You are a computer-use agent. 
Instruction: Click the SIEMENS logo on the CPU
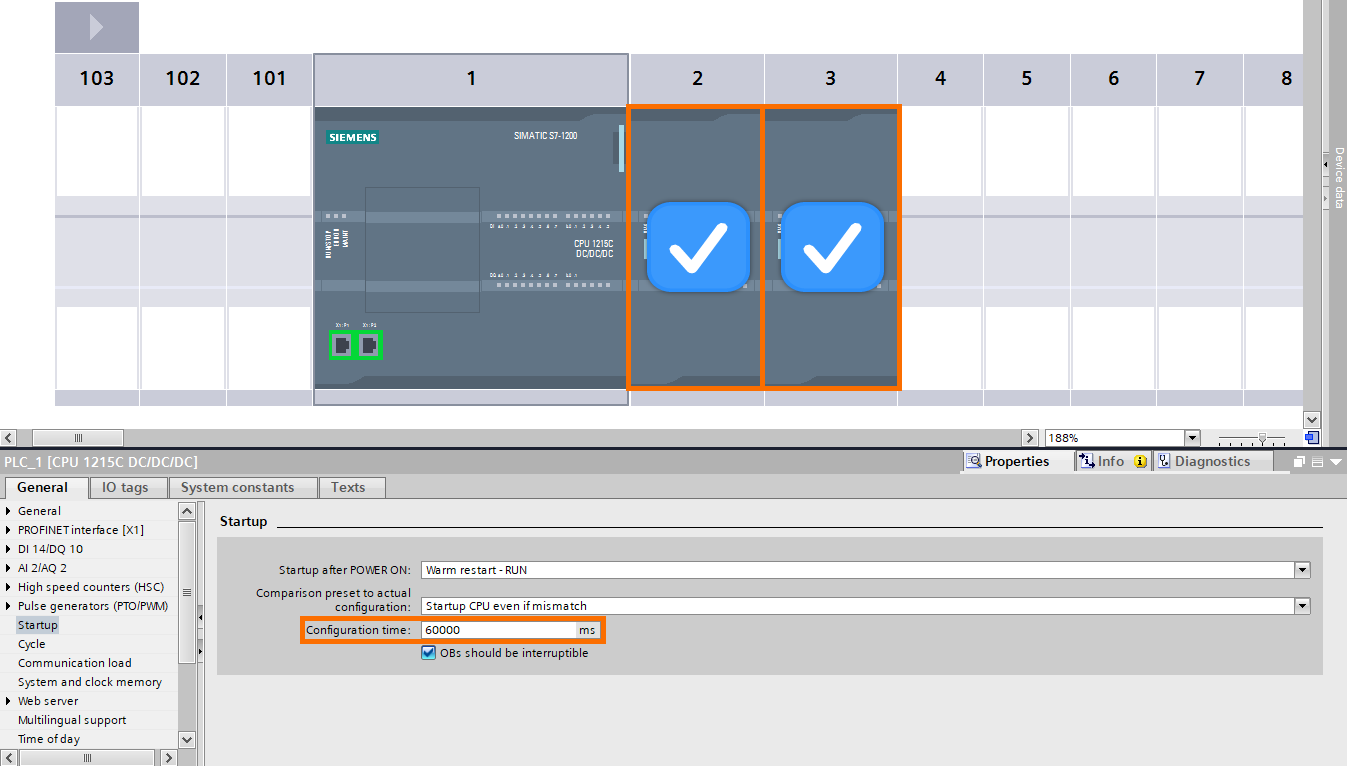point(352,137)
